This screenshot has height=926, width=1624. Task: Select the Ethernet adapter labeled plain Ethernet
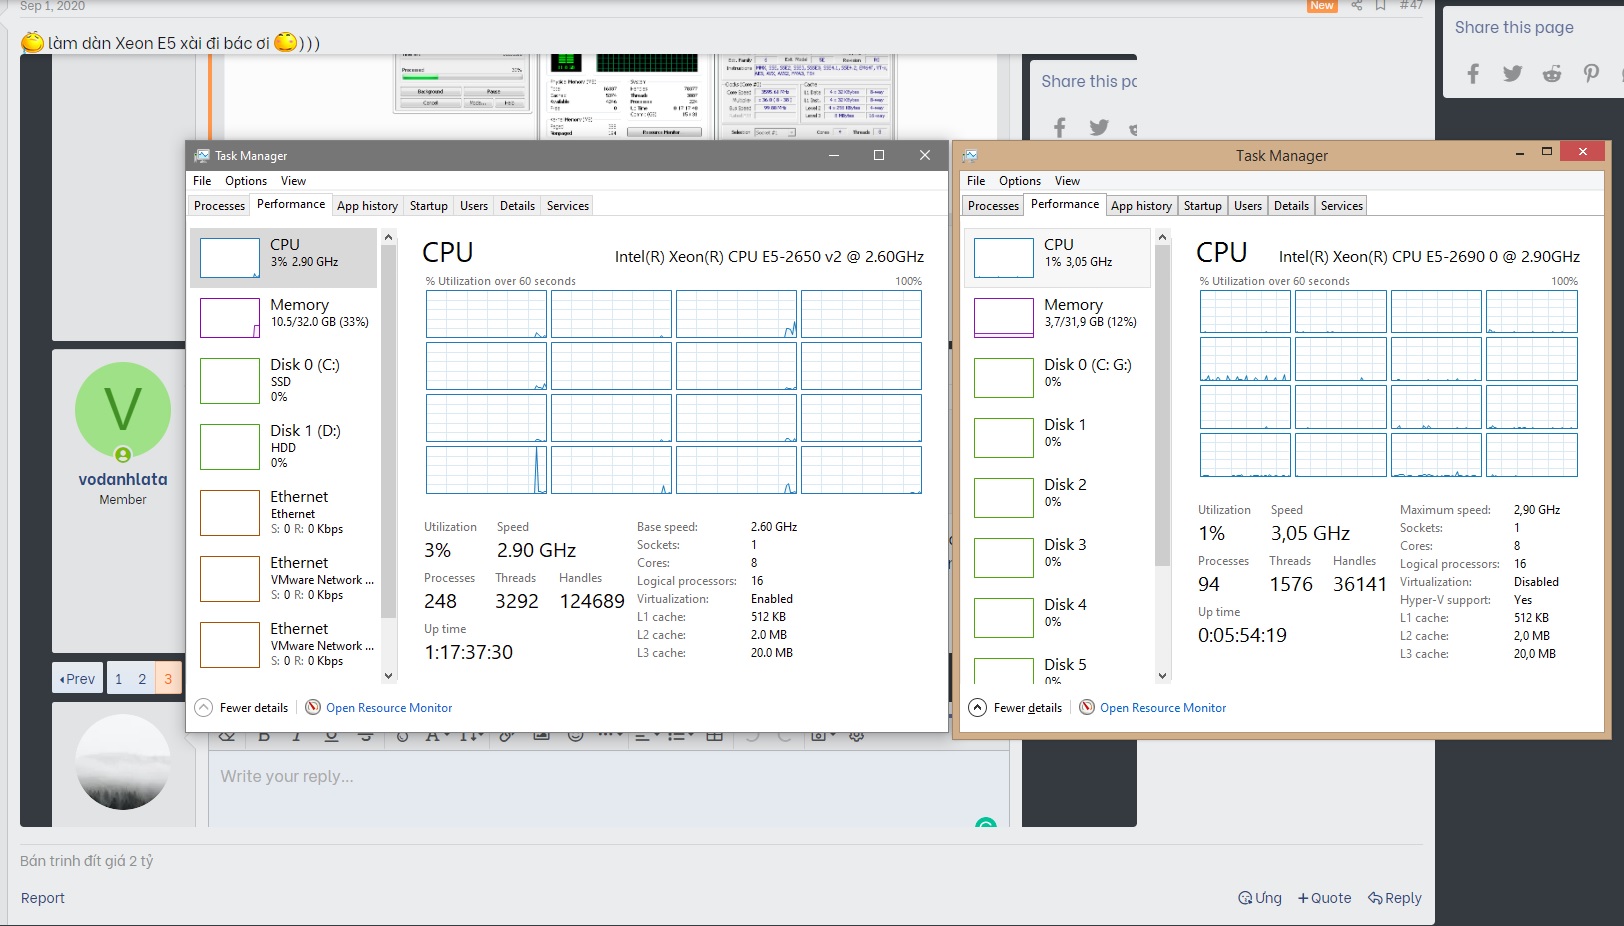[x=284, y=512]
